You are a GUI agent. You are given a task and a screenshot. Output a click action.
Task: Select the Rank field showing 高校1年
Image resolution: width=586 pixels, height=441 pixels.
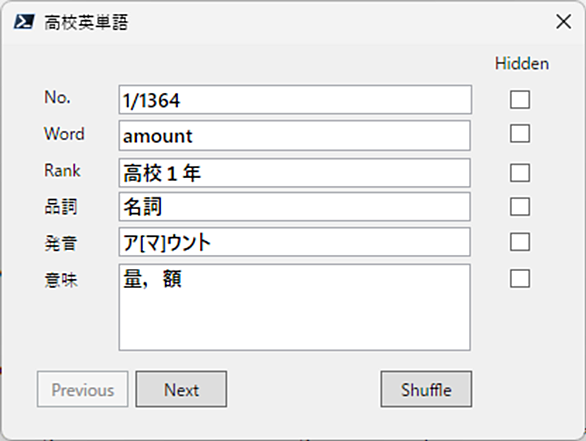click(294, 173)
